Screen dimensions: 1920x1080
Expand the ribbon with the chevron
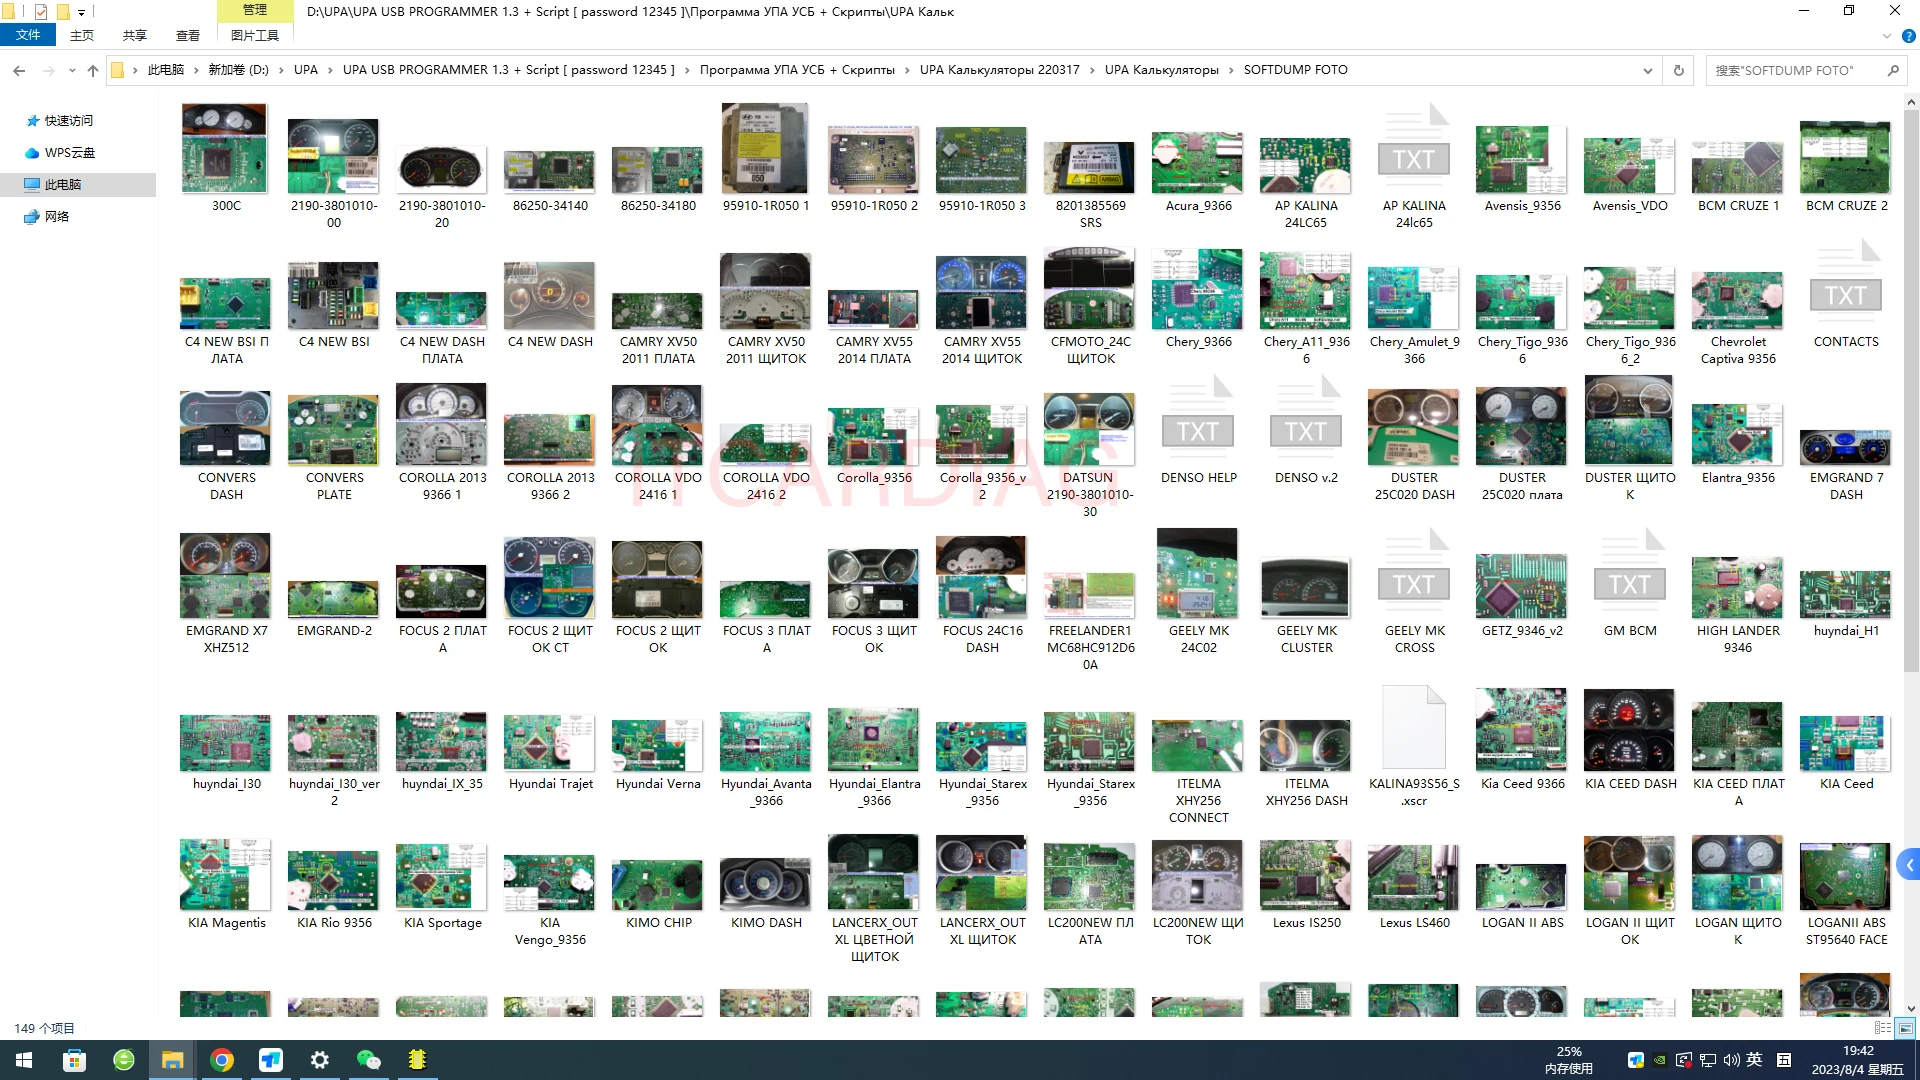[1887, 36]
